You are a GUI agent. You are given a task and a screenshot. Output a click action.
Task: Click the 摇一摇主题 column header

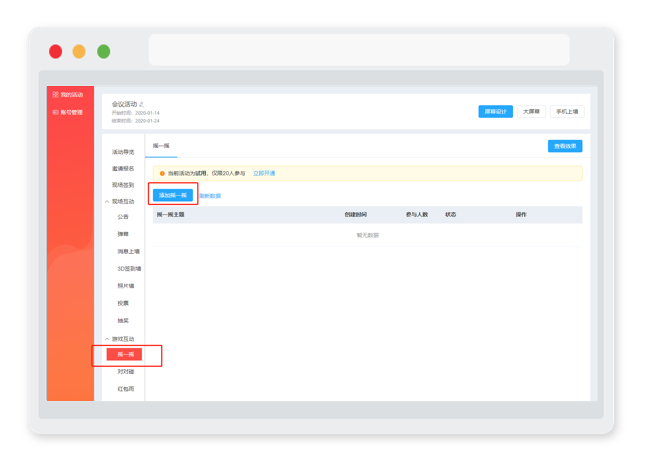(170, 215)
